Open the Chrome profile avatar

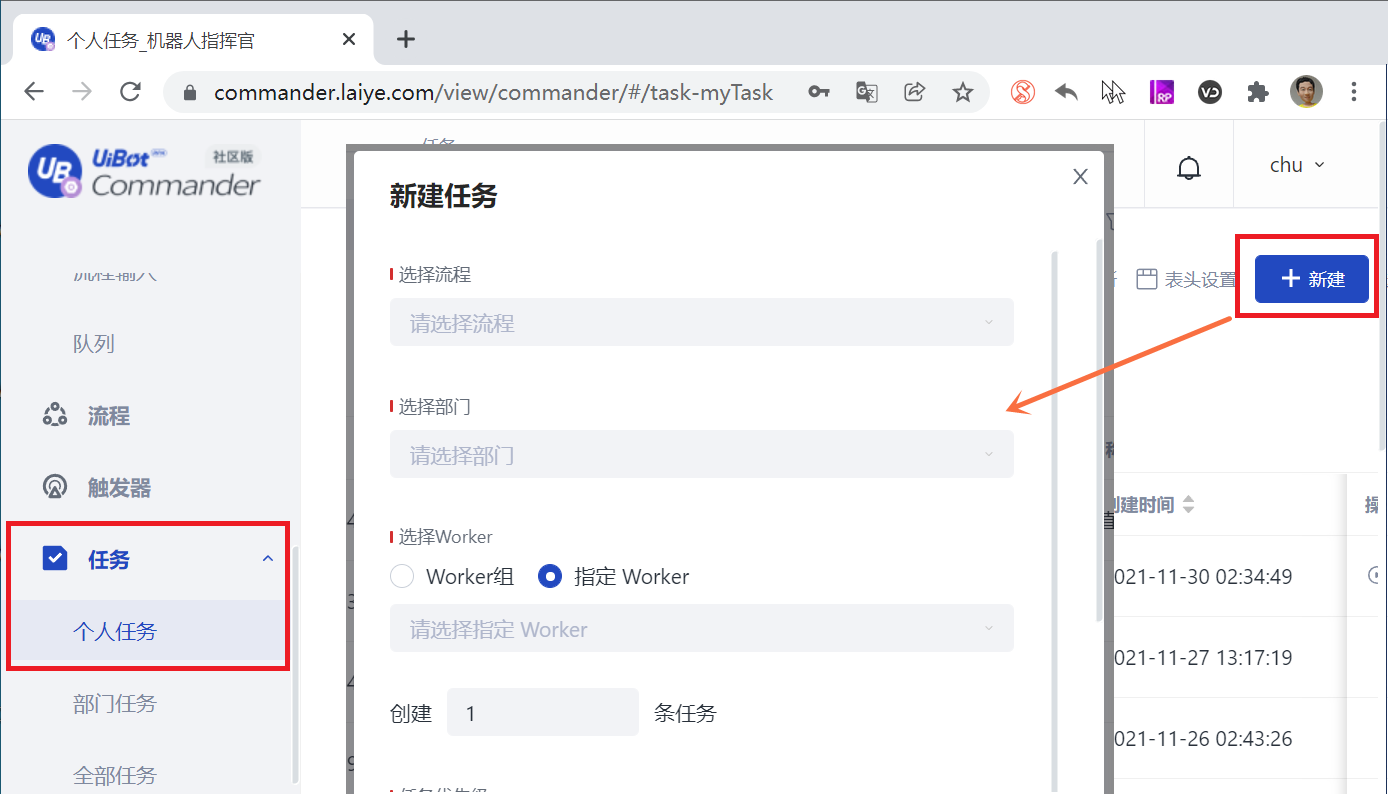click(x=1306, y=92)
